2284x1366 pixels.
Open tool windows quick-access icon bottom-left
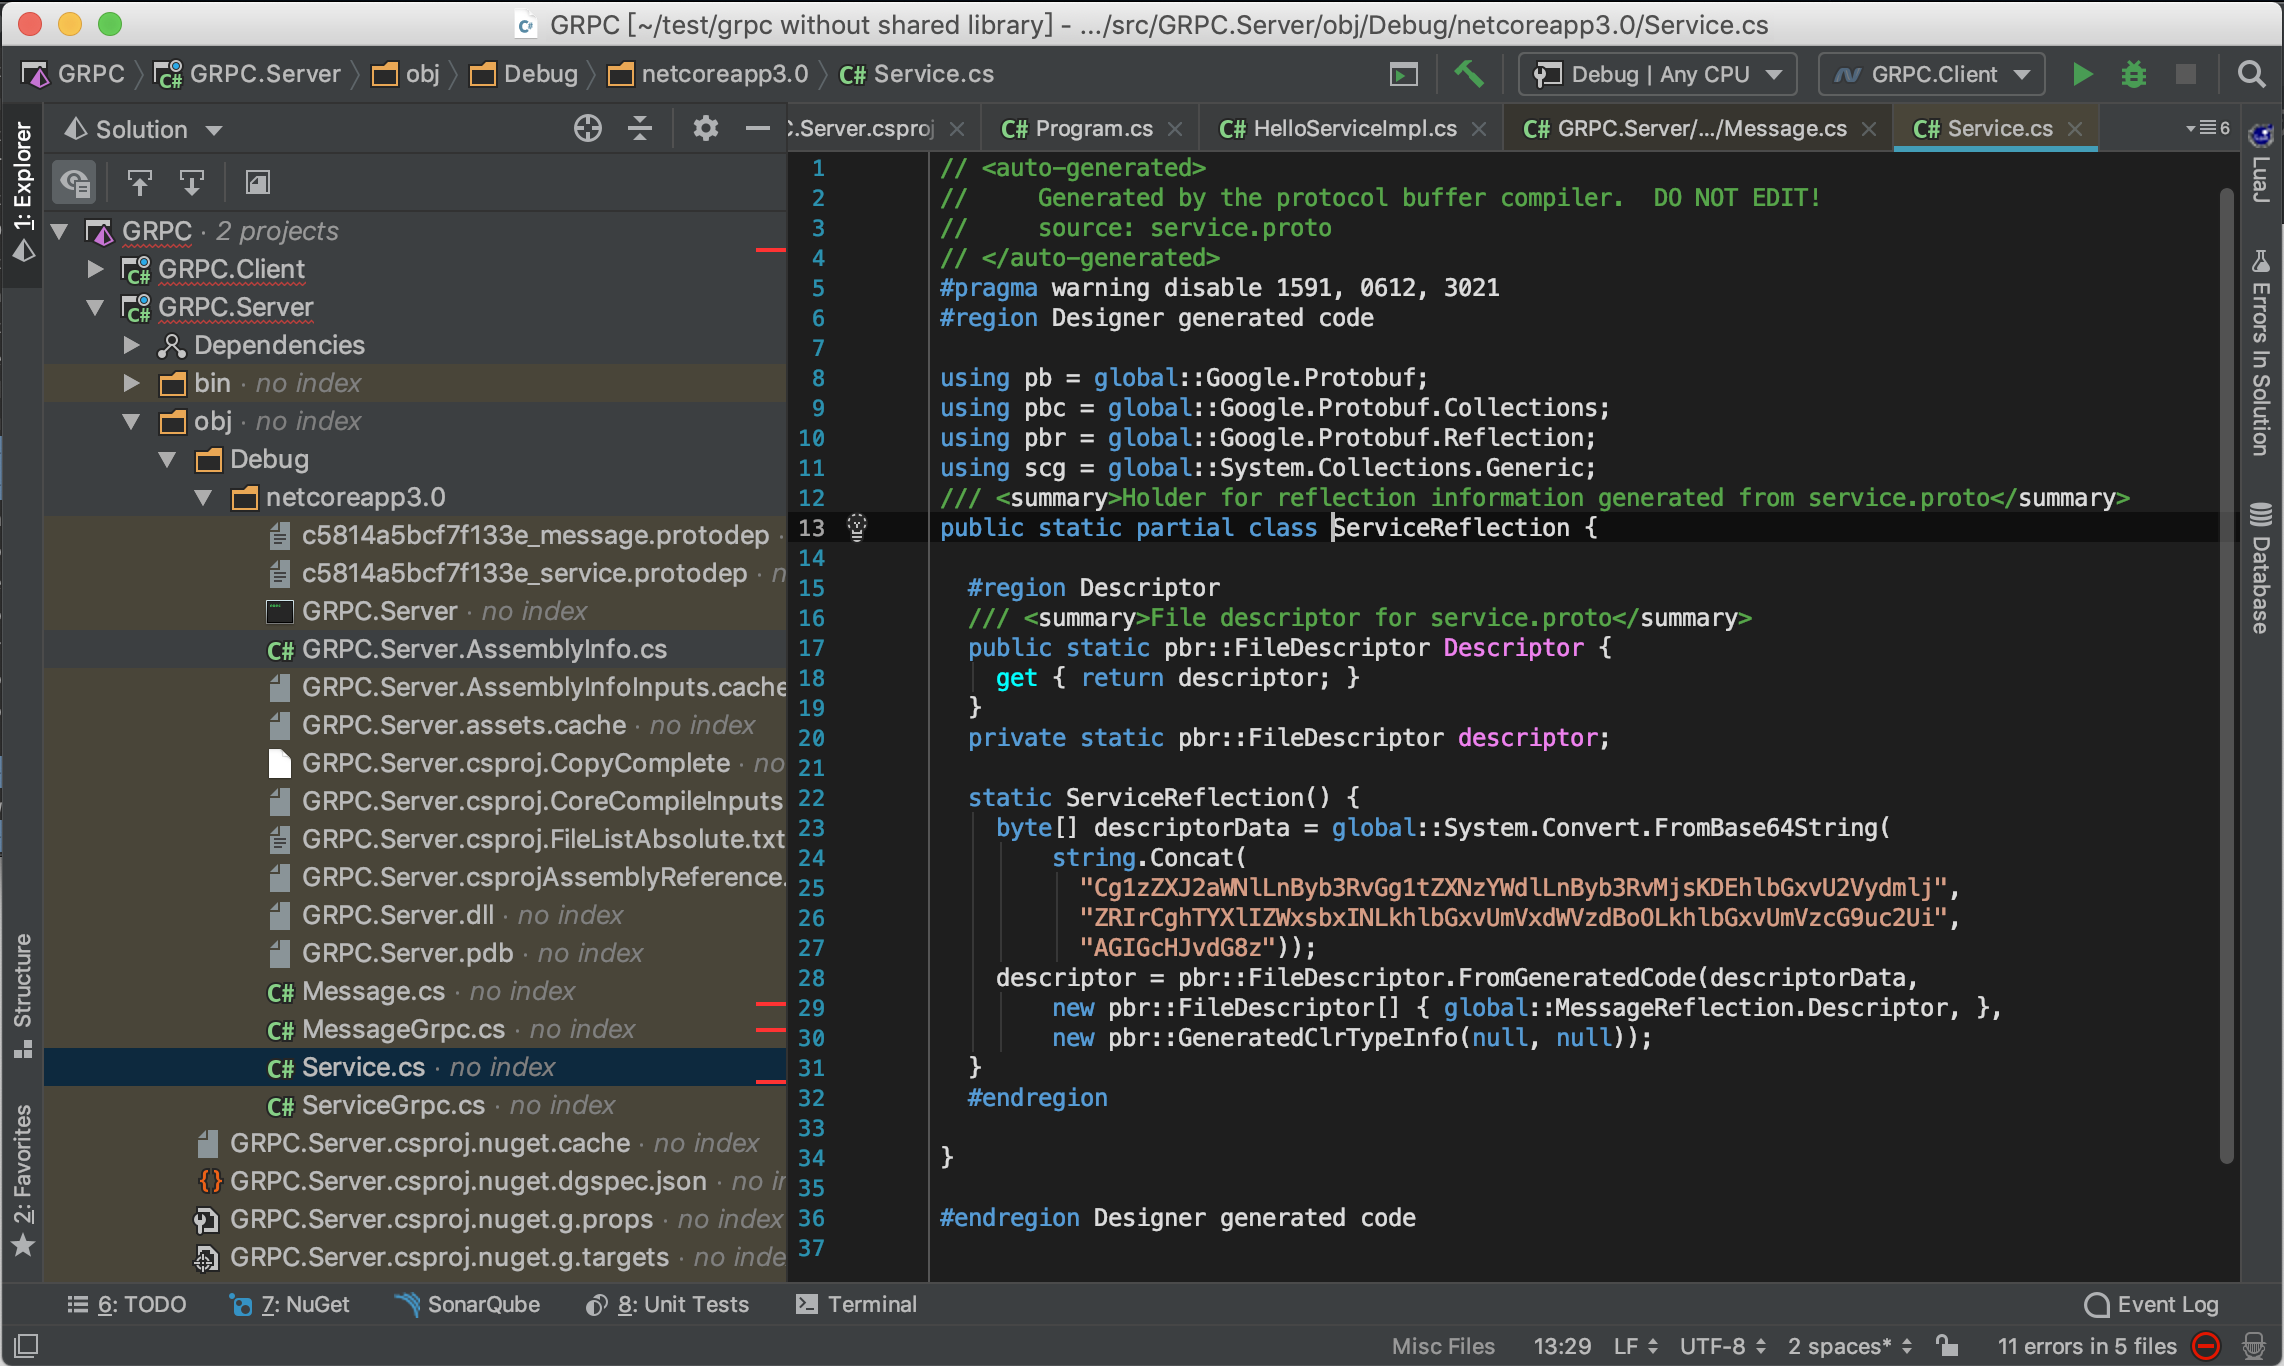[26, 1346]
